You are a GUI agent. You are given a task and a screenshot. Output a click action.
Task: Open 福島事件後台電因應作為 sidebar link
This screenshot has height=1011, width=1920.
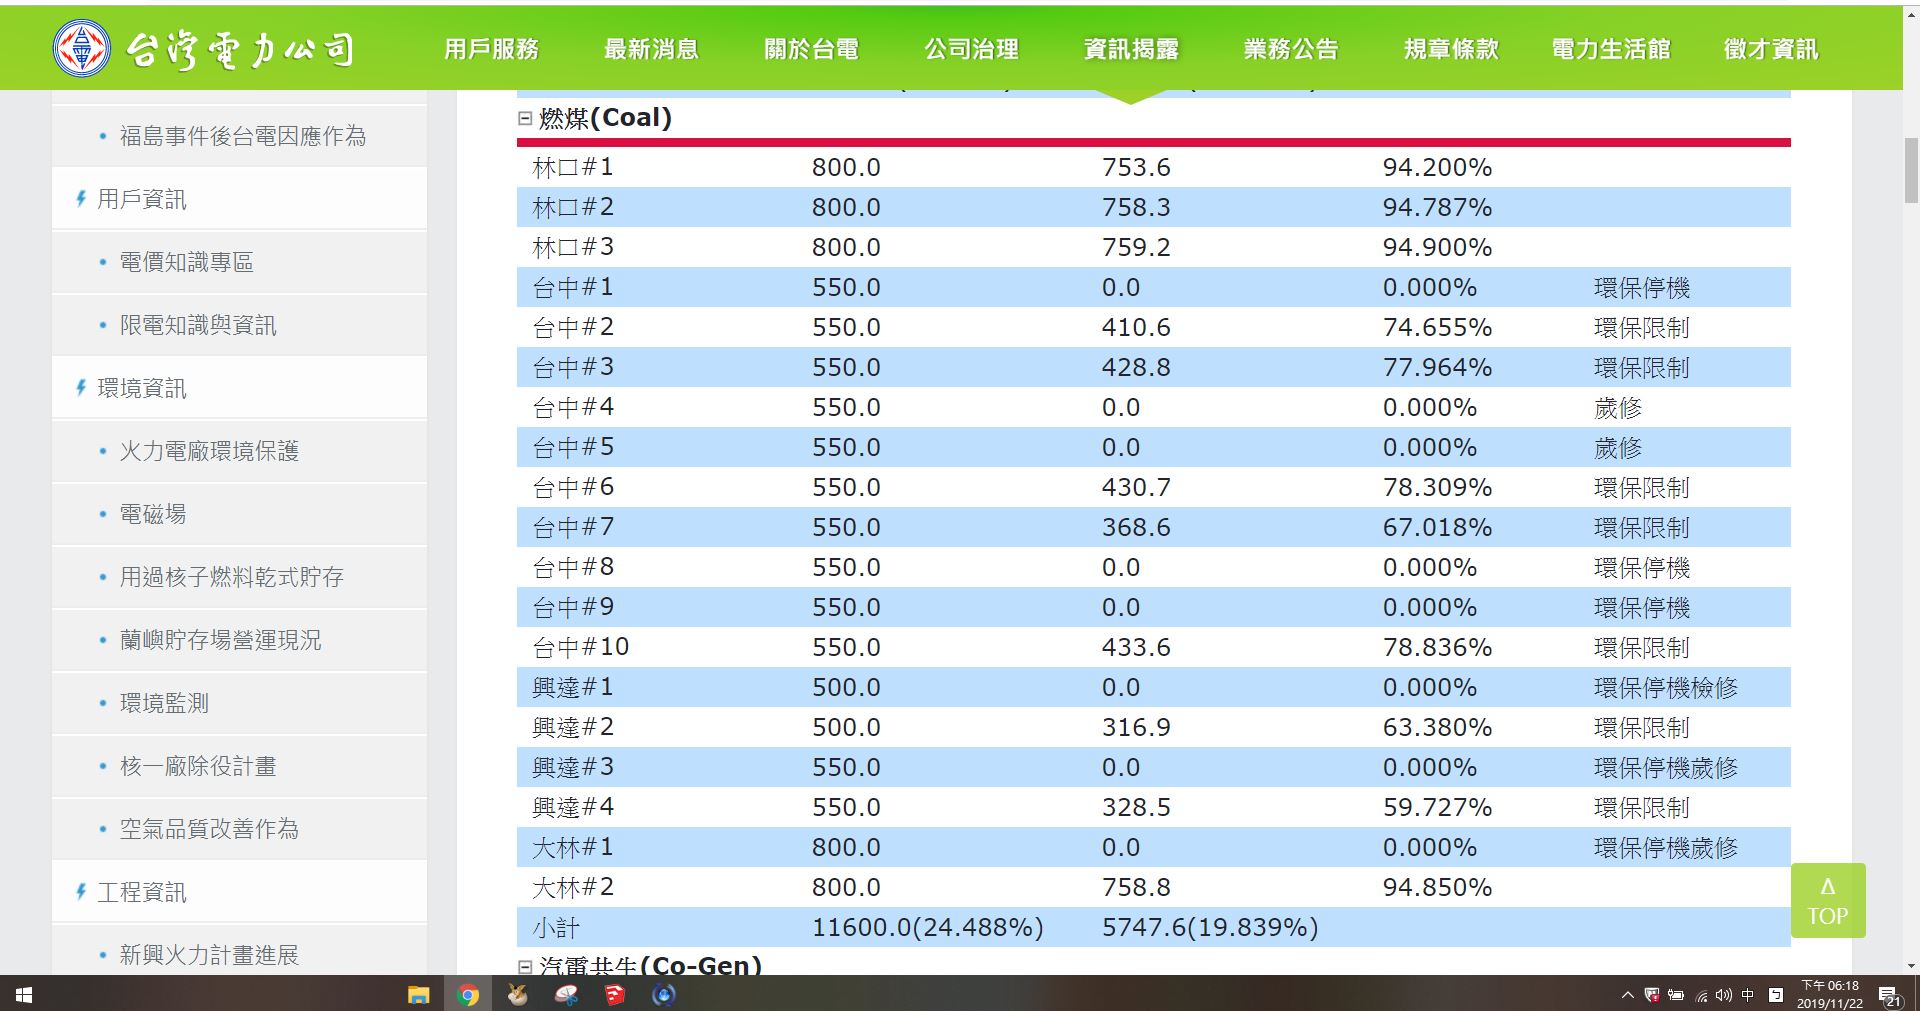point(243,136)
